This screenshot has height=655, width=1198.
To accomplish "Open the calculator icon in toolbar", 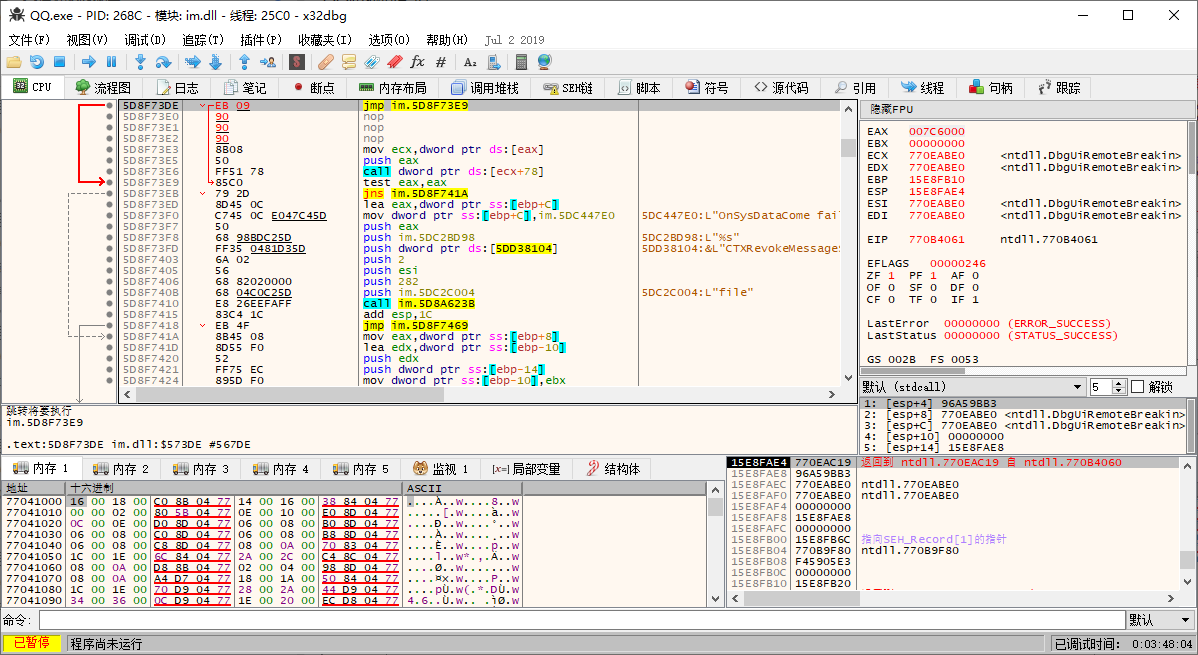I will [x=521, y=62].
